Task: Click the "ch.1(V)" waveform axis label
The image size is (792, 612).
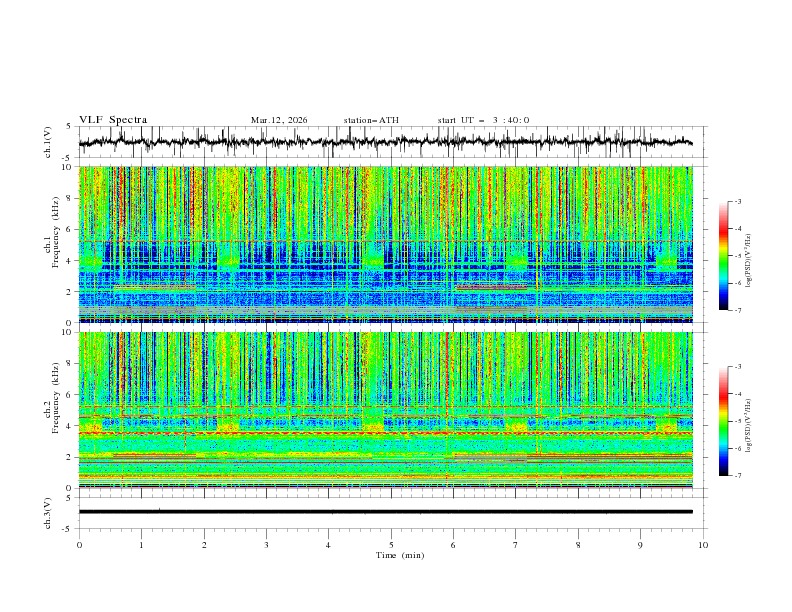Action: click(x=48, y=142)
